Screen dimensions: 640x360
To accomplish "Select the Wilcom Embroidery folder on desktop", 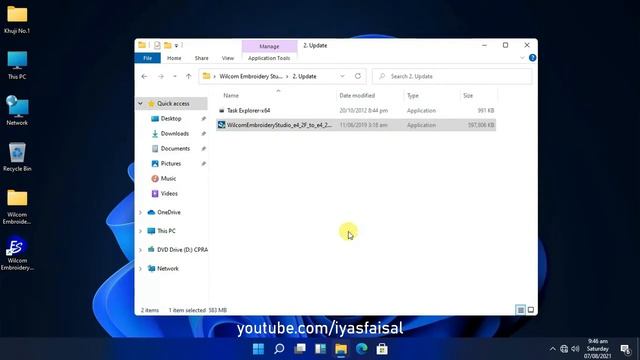I will (17, 207).
